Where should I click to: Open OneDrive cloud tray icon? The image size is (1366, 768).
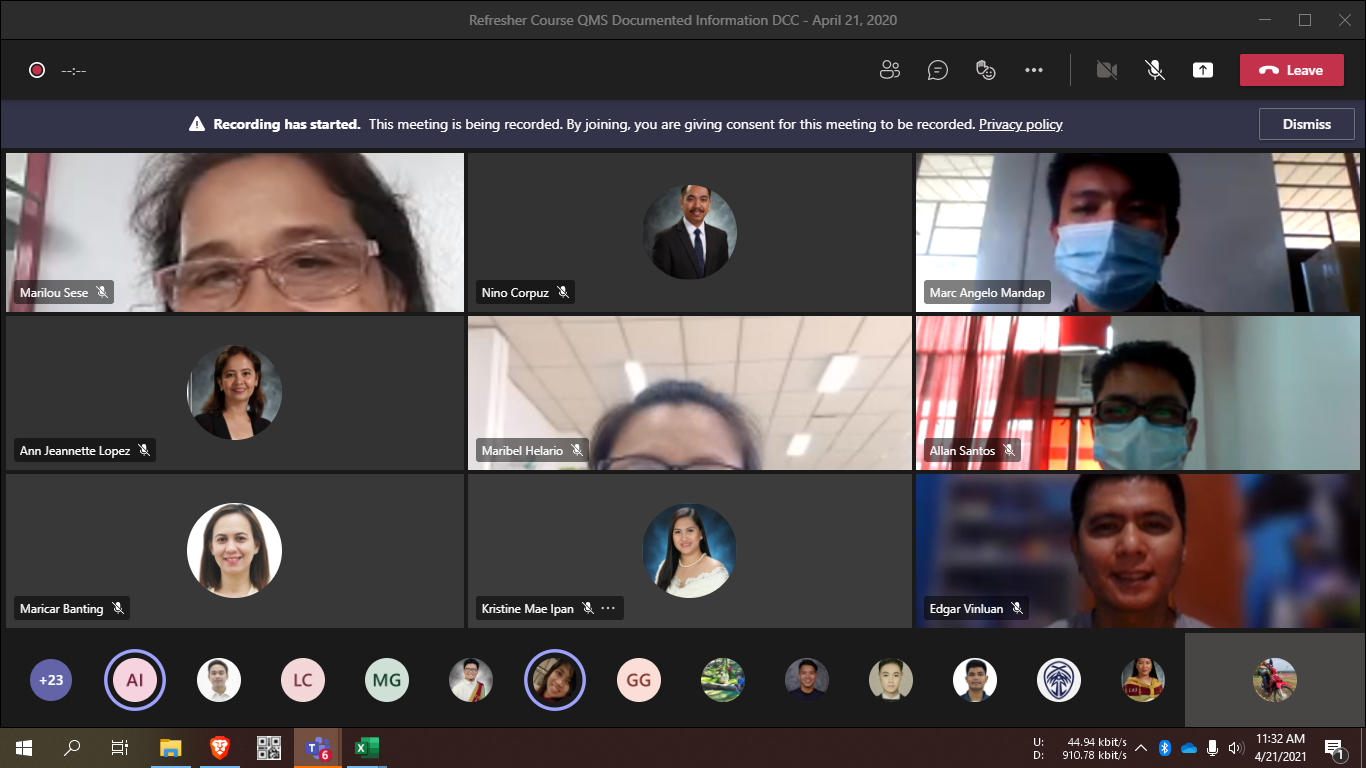click(1189, 747)
